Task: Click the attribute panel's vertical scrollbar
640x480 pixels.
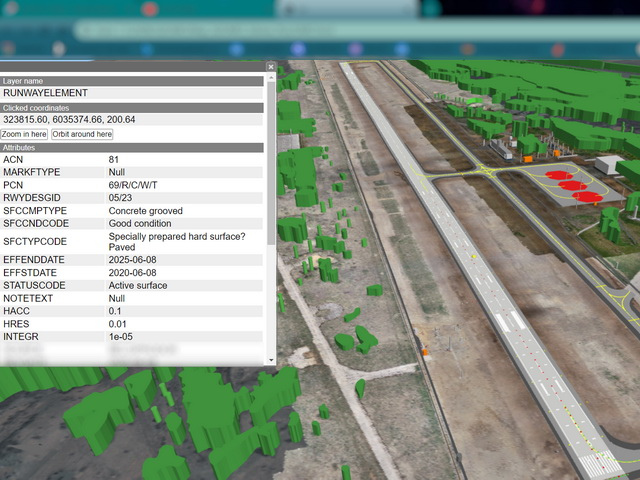Action: (270, 200)
